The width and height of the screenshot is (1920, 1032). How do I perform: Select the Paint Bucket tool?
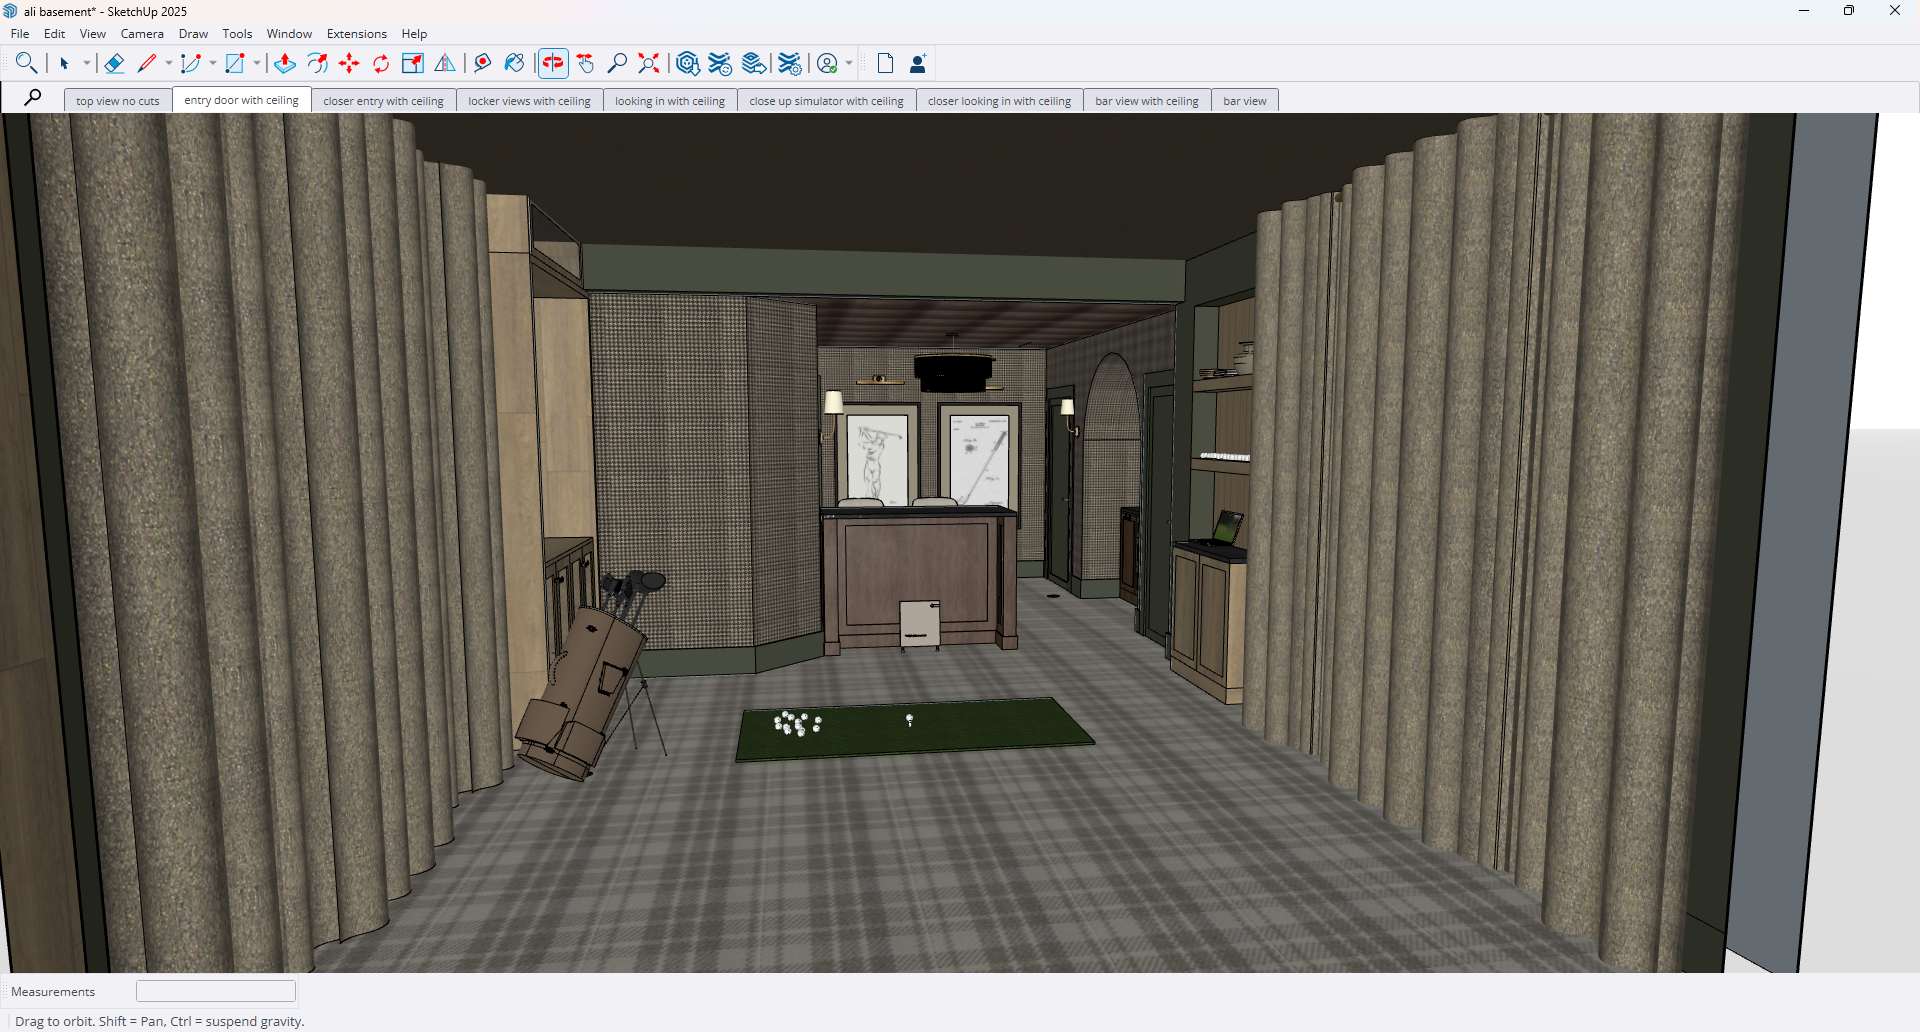point(514,64)
